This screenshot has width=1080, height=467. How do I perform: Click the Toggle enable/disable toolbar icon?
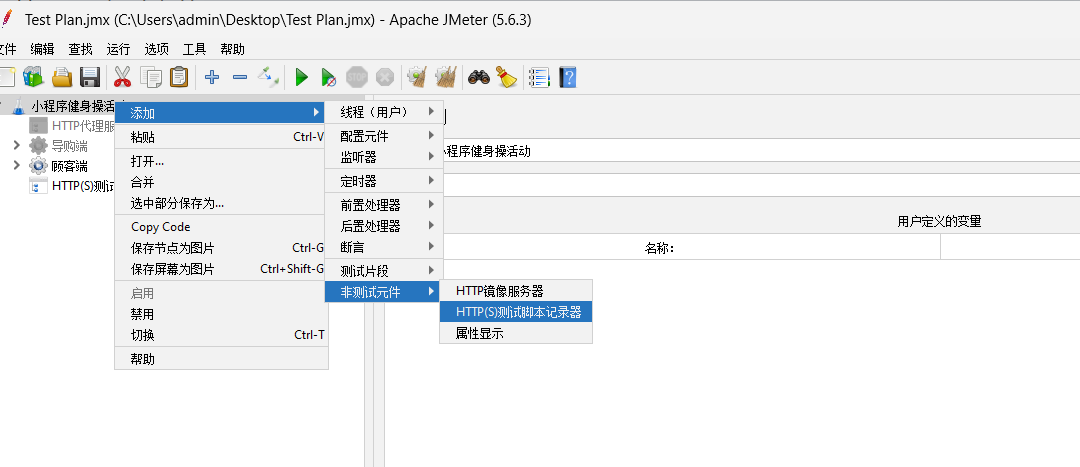click(268, 77)
